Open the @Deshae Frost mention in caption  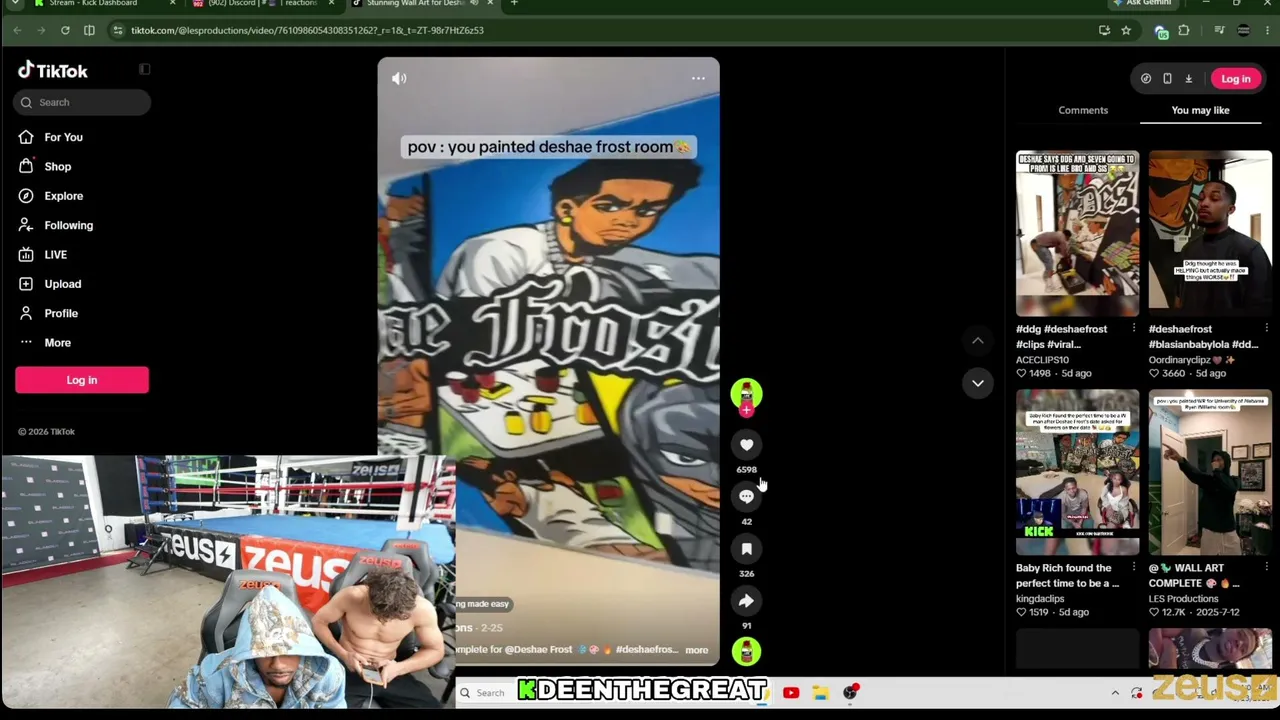point(538,650)
